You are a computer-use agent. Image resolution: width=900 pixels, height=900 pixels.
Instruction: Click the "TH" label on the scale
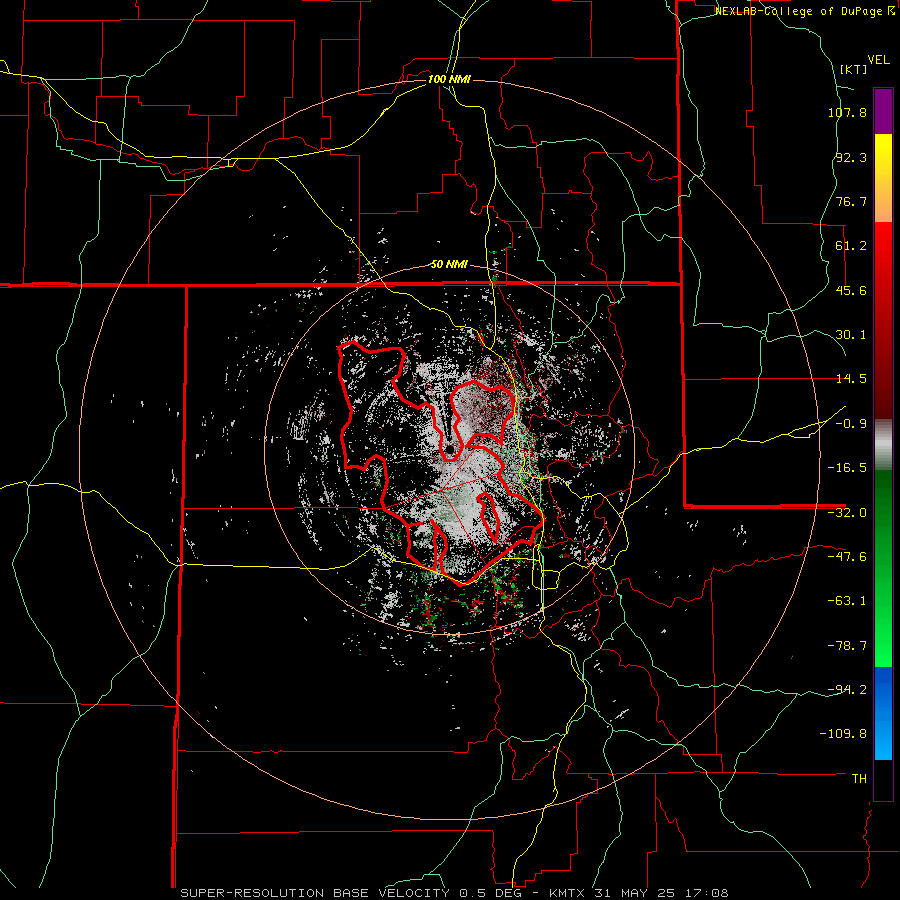click(859, 779)
